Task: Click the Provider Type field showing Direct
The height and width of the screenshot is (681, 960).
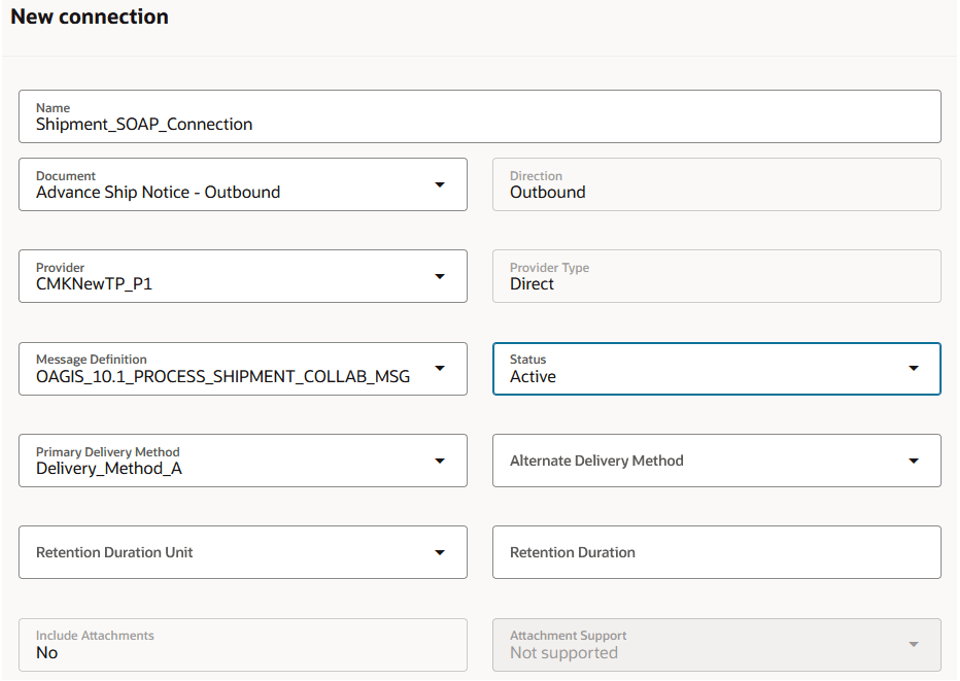Action: [x=716, y=277]
